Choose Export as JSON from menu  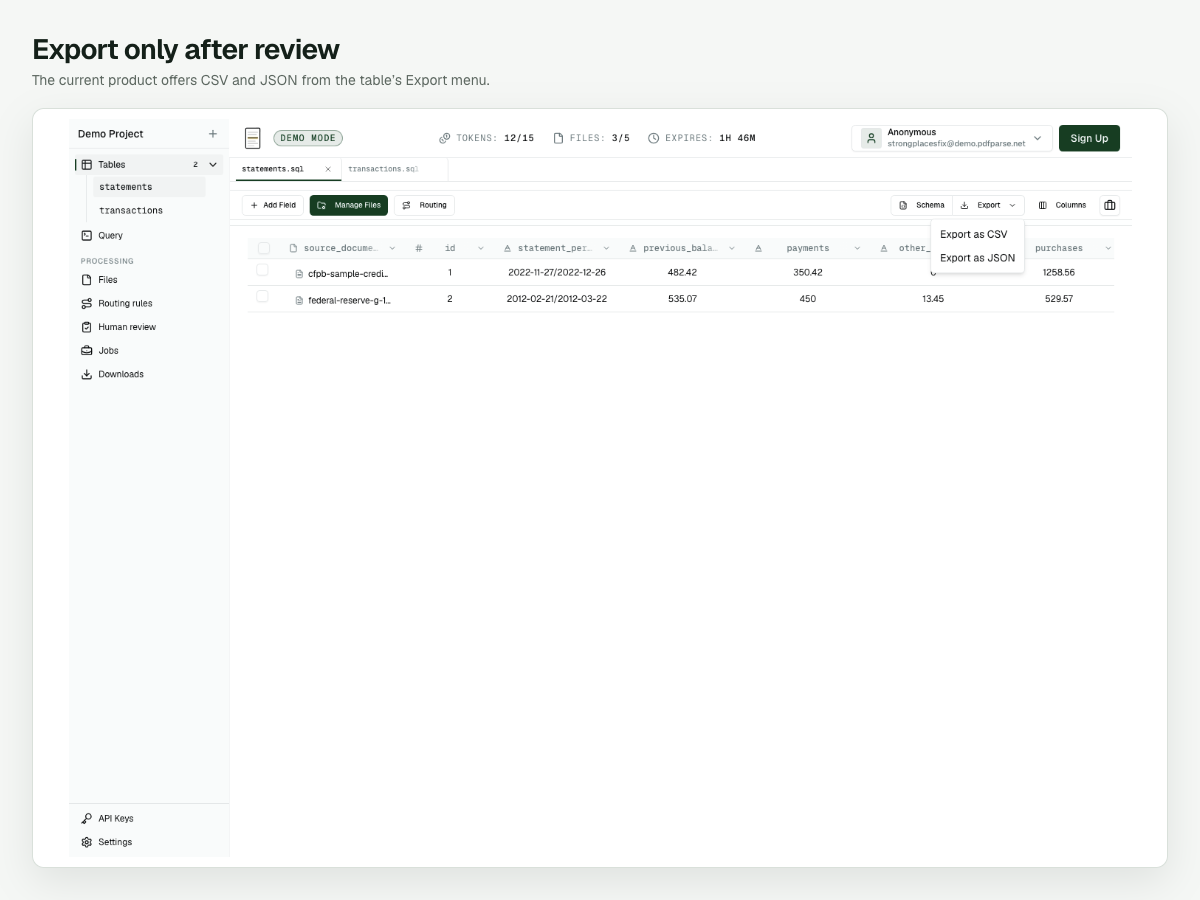point(977,258)
